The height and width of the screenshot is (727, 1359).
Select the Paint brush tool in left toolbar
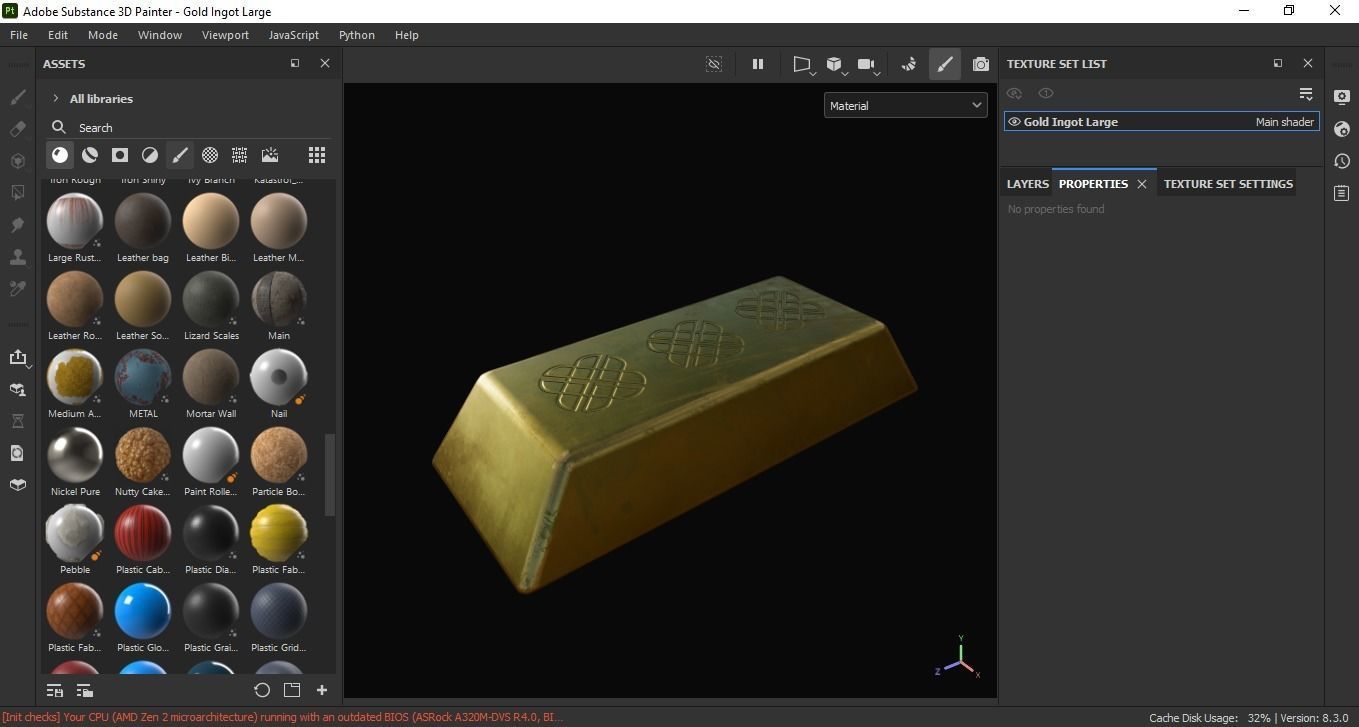(x=17, y=97)
